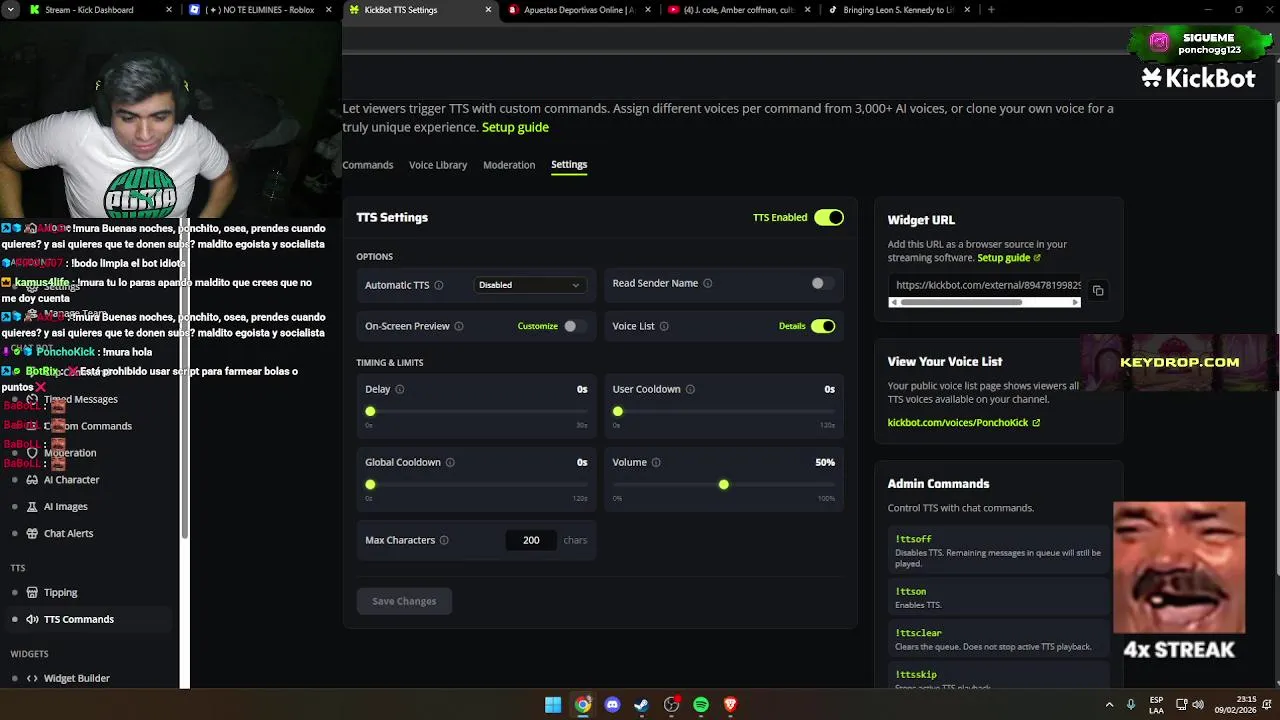This screenshot has width=1280, height=720.
Task: Open Steam from the taskbar
Action: 641,705
